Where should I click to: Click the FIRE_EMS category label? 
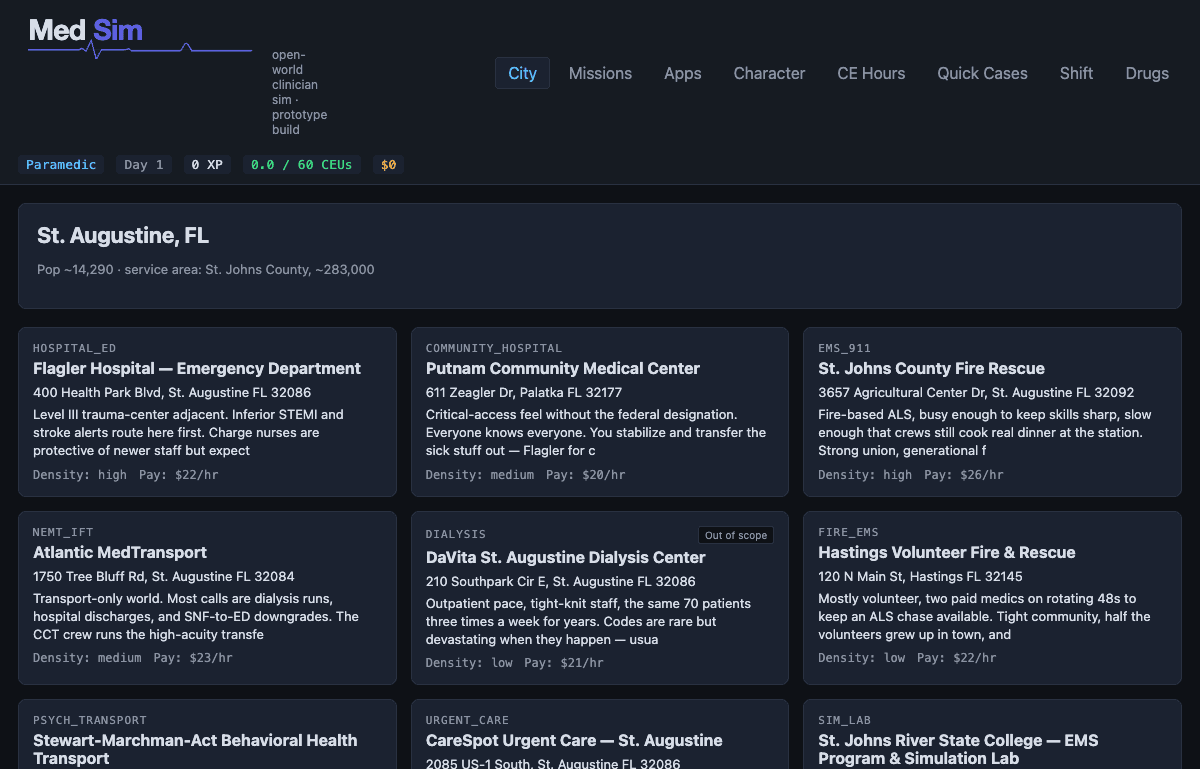(x=848, y=532)
